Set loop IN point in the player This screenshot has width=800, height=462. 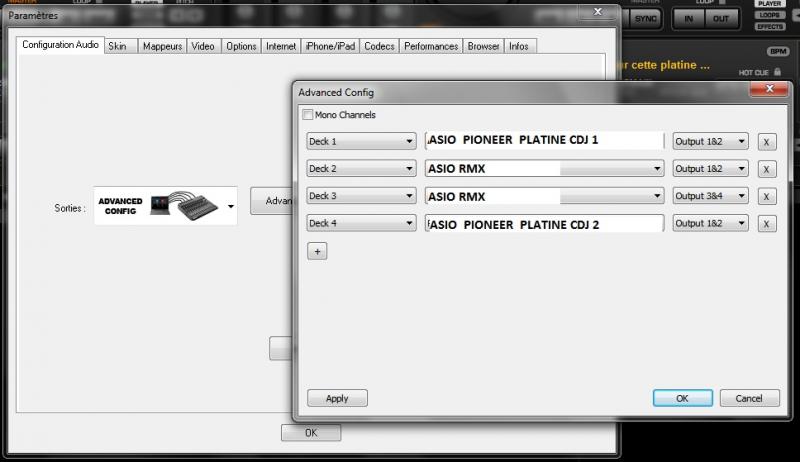click(x=688, y=19)
